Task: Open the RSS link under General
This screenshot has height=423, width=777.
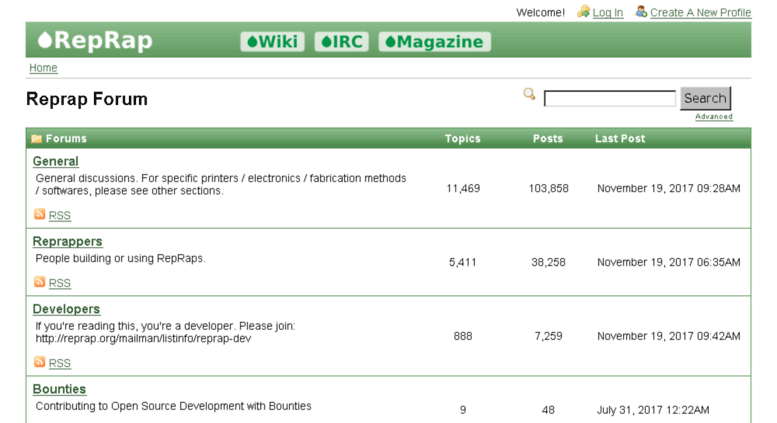Action: (x=59, y=216)
